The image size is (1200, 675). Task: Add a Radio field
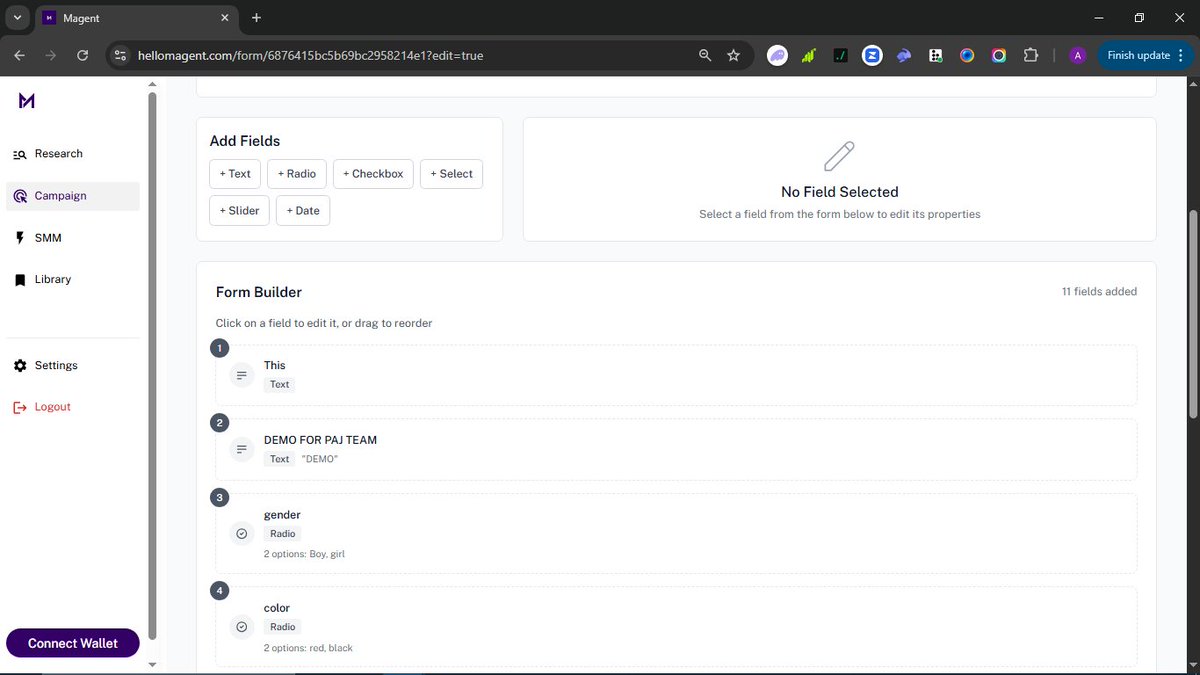pos(297,174)
